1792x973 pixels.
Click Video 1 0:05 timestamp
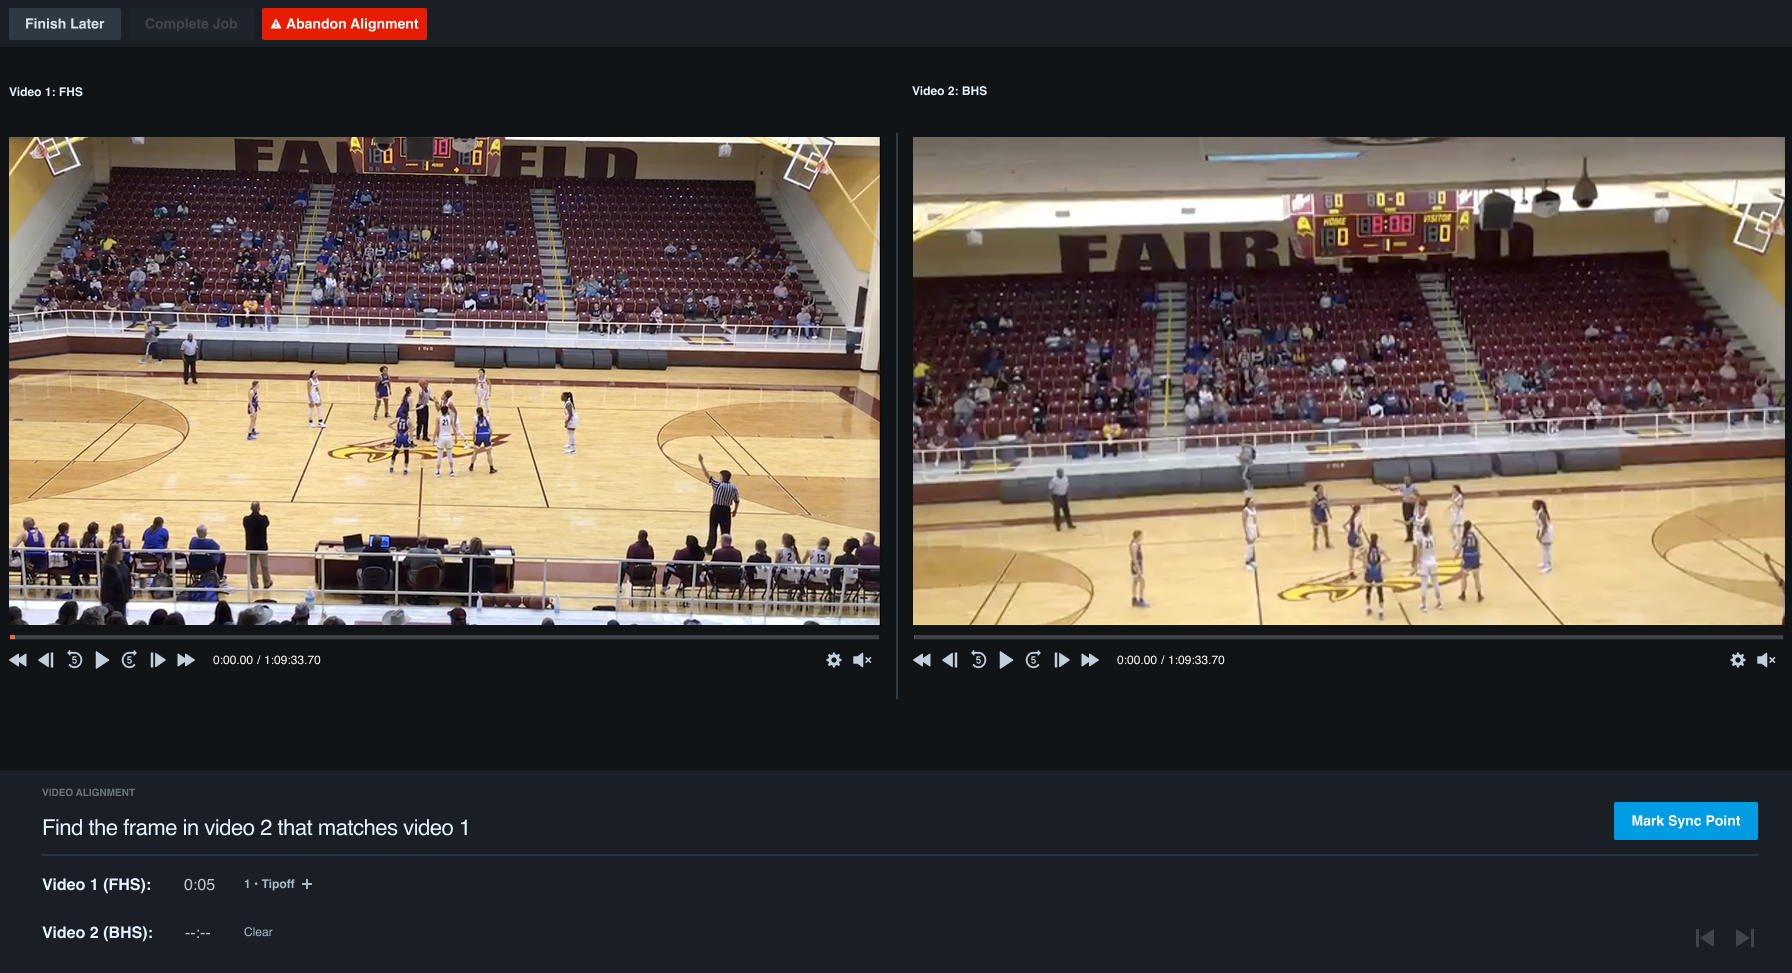(x=199, y=885)
